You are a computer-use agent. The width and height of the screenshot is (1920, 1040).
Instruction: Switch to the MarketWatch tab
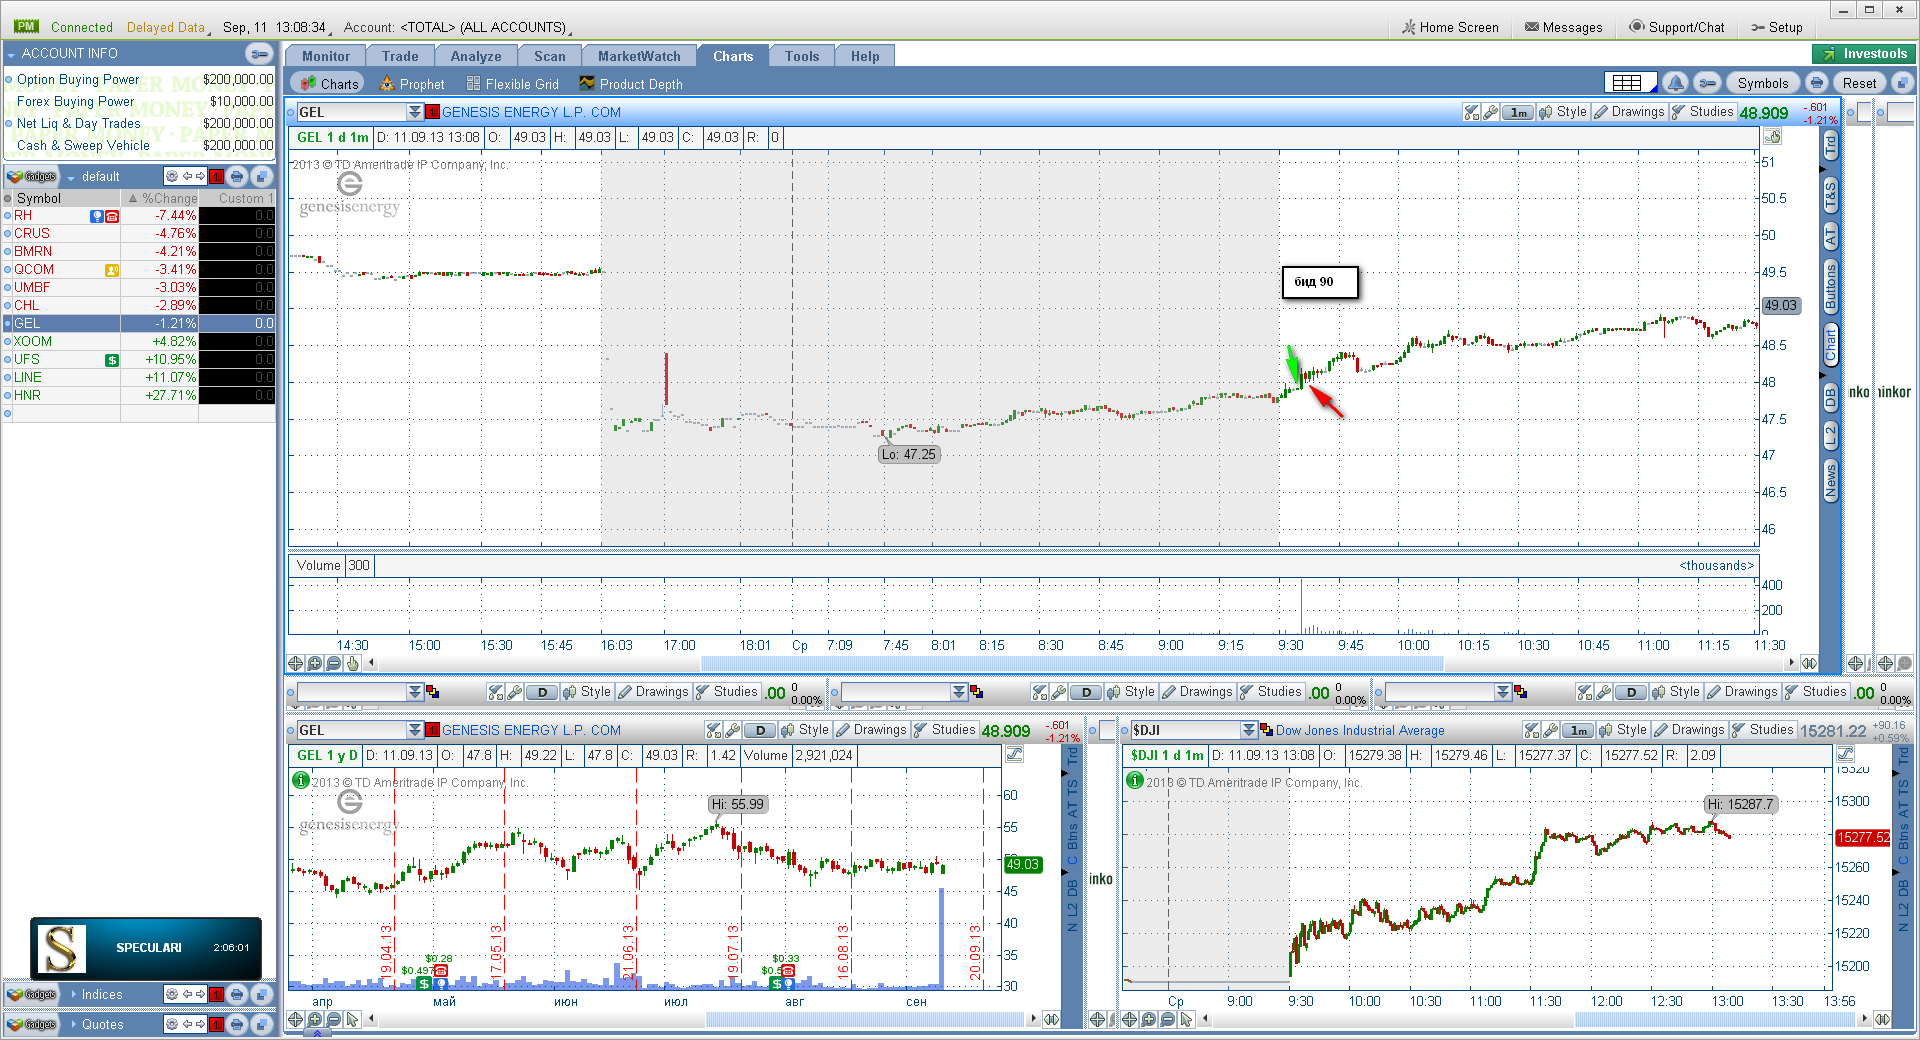coord(639,56)
